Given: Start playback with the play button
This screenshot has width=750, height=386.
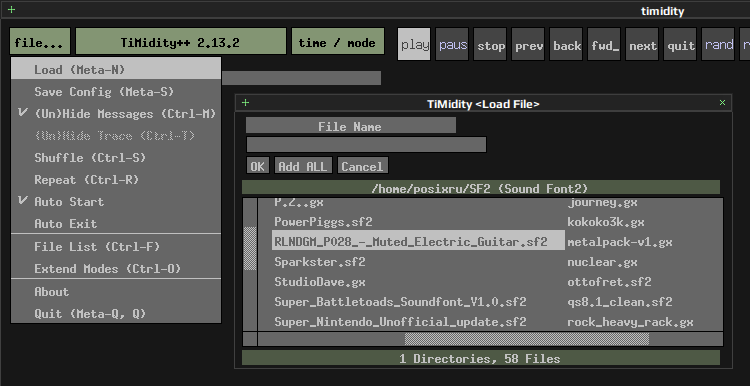Looking at the screenshot, I should pos(414,44).
